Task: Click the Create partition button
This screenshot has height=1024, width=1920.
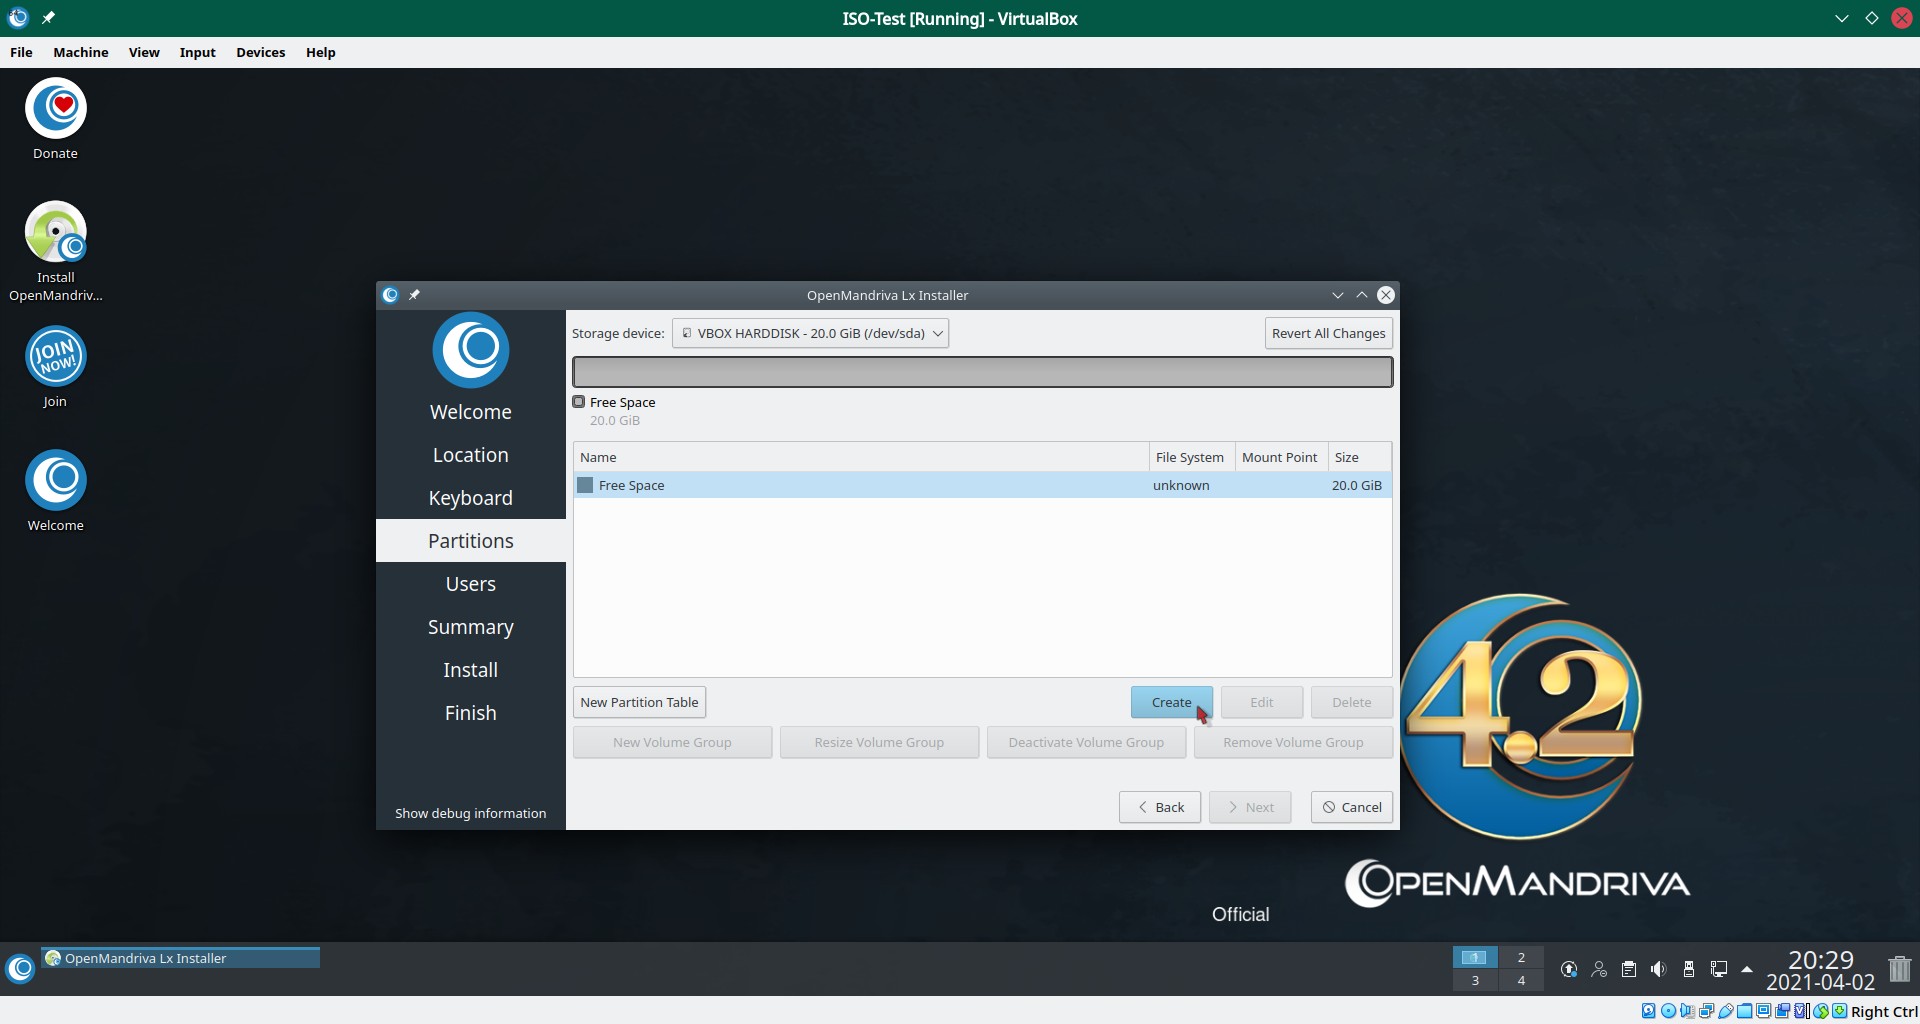Action: pyautogui.click(x=1171, y=702)
